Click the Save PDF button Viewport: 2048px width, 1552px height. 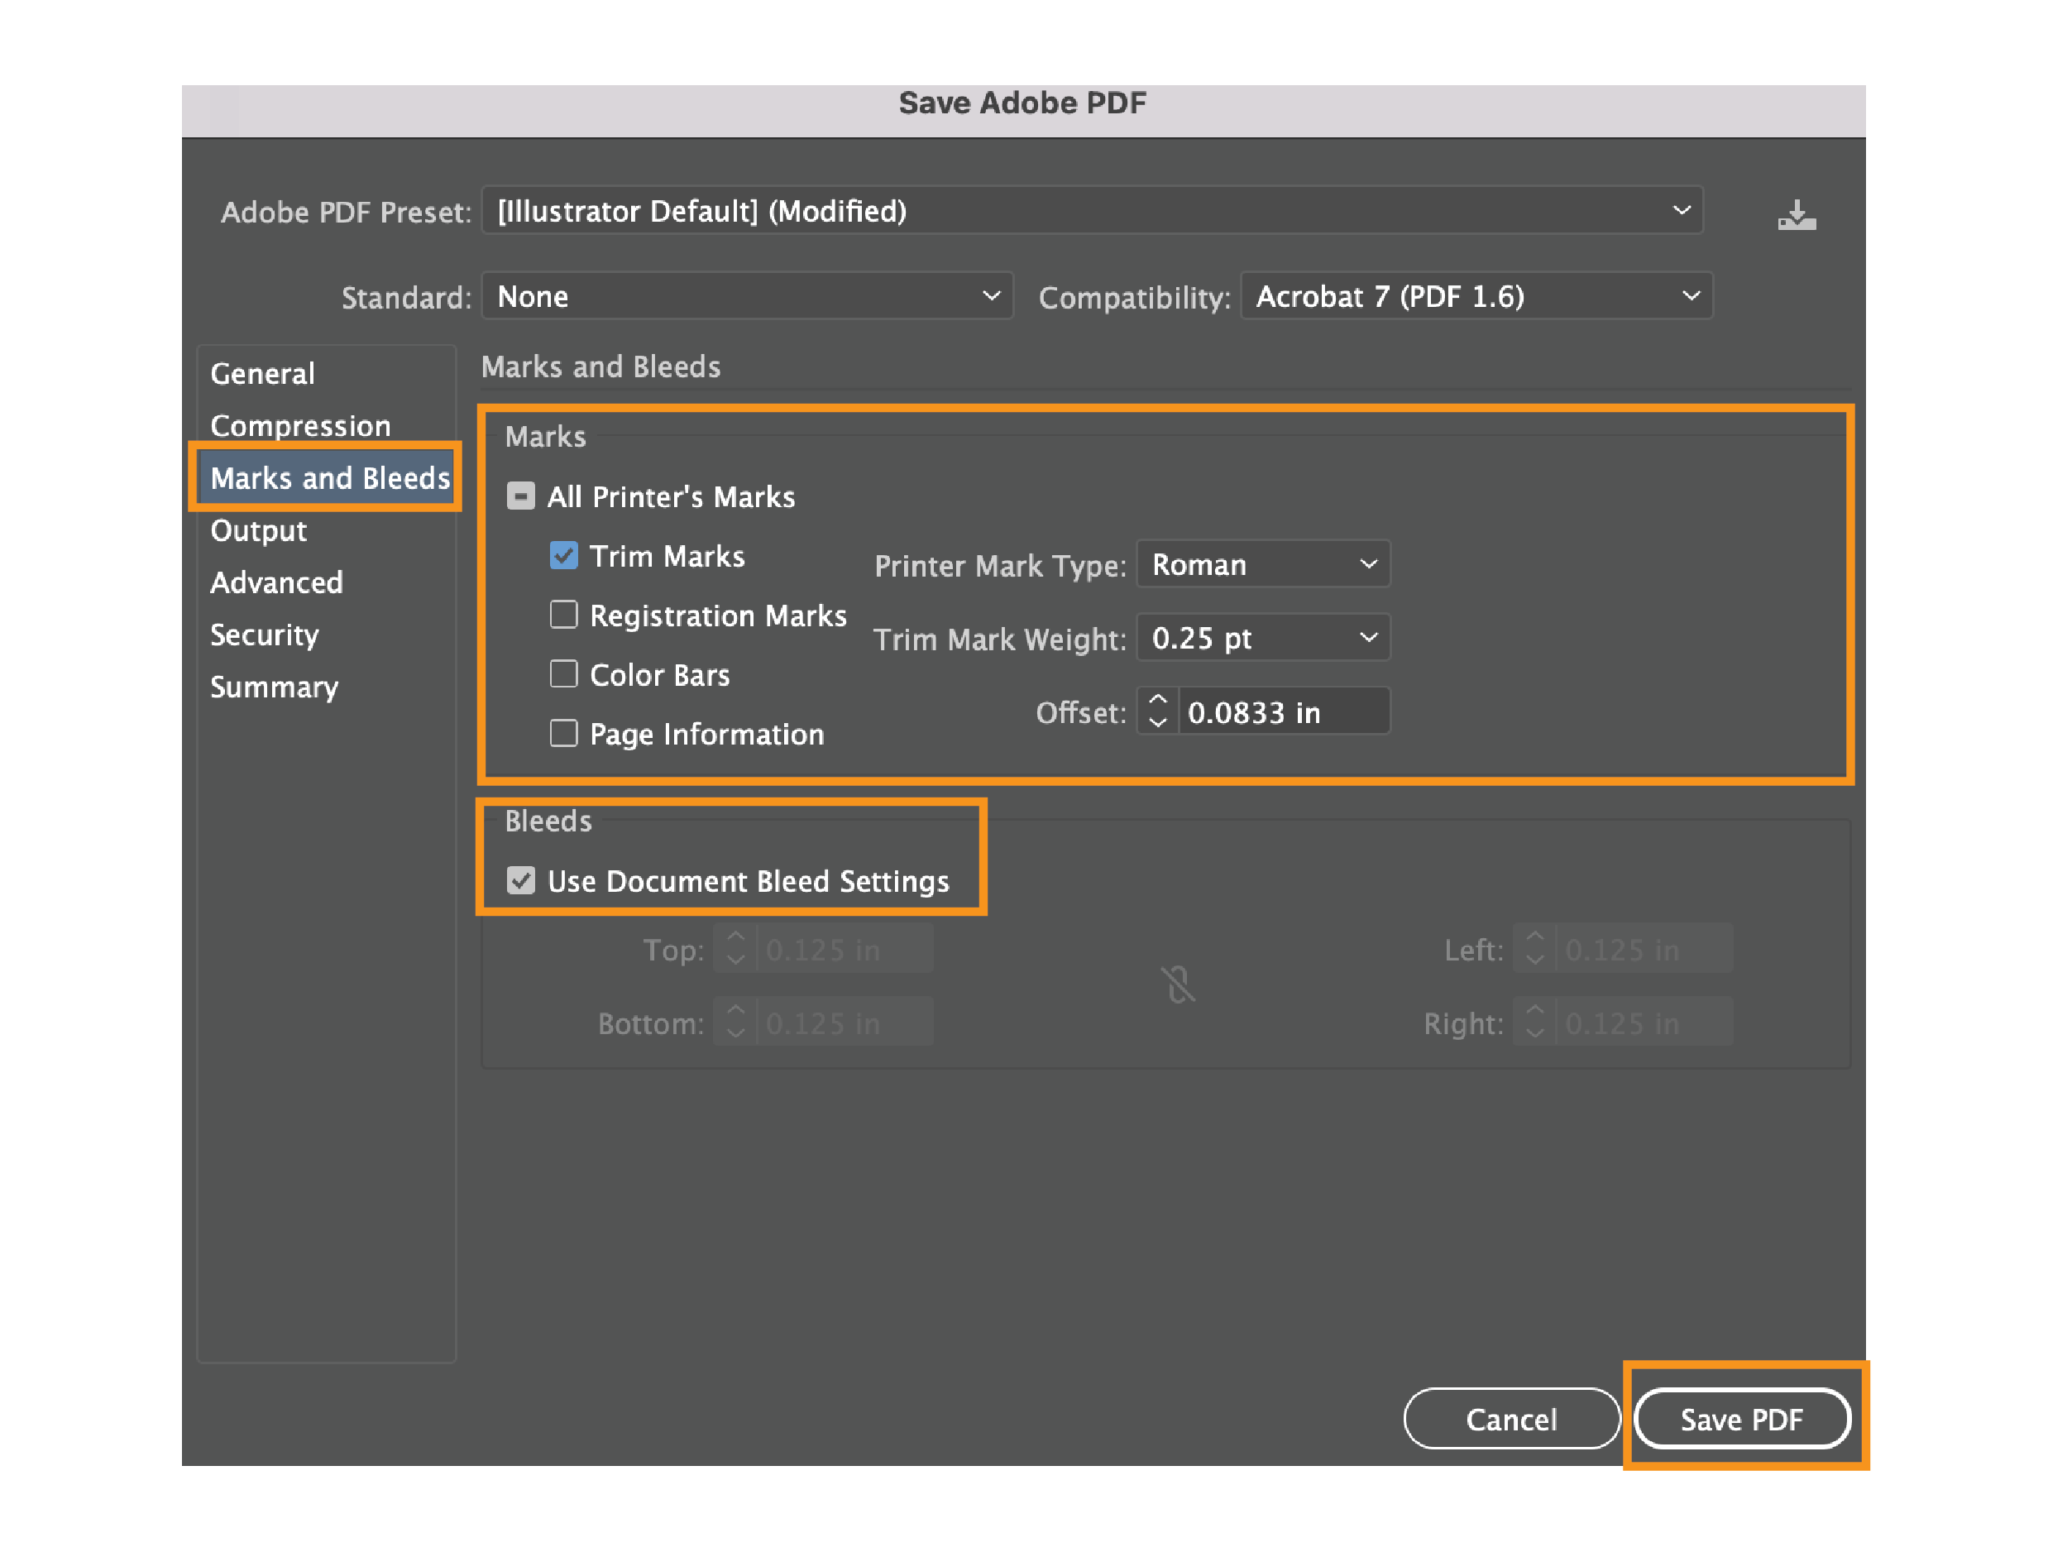(1744, 1419)
